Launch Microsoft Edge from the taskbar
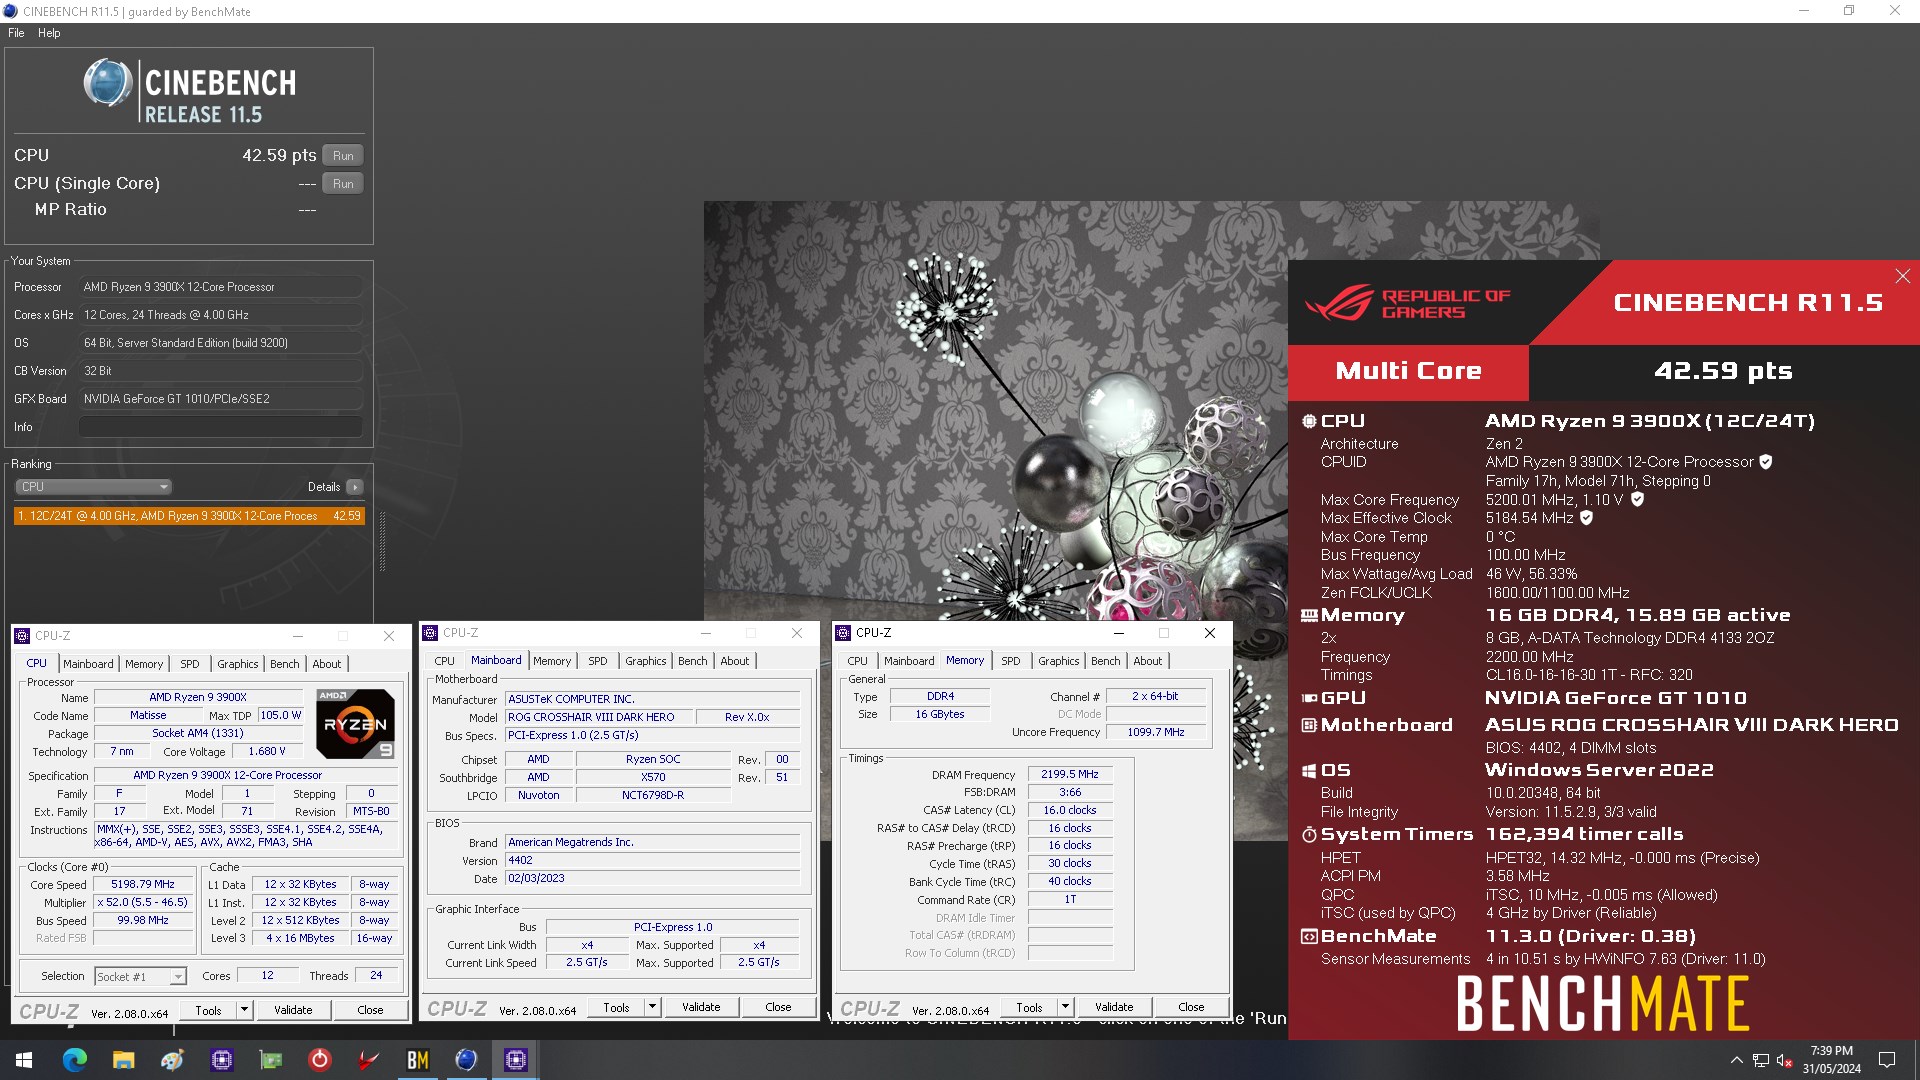This screenshot has width=1920, height=1080. (x=74, y=1060)
